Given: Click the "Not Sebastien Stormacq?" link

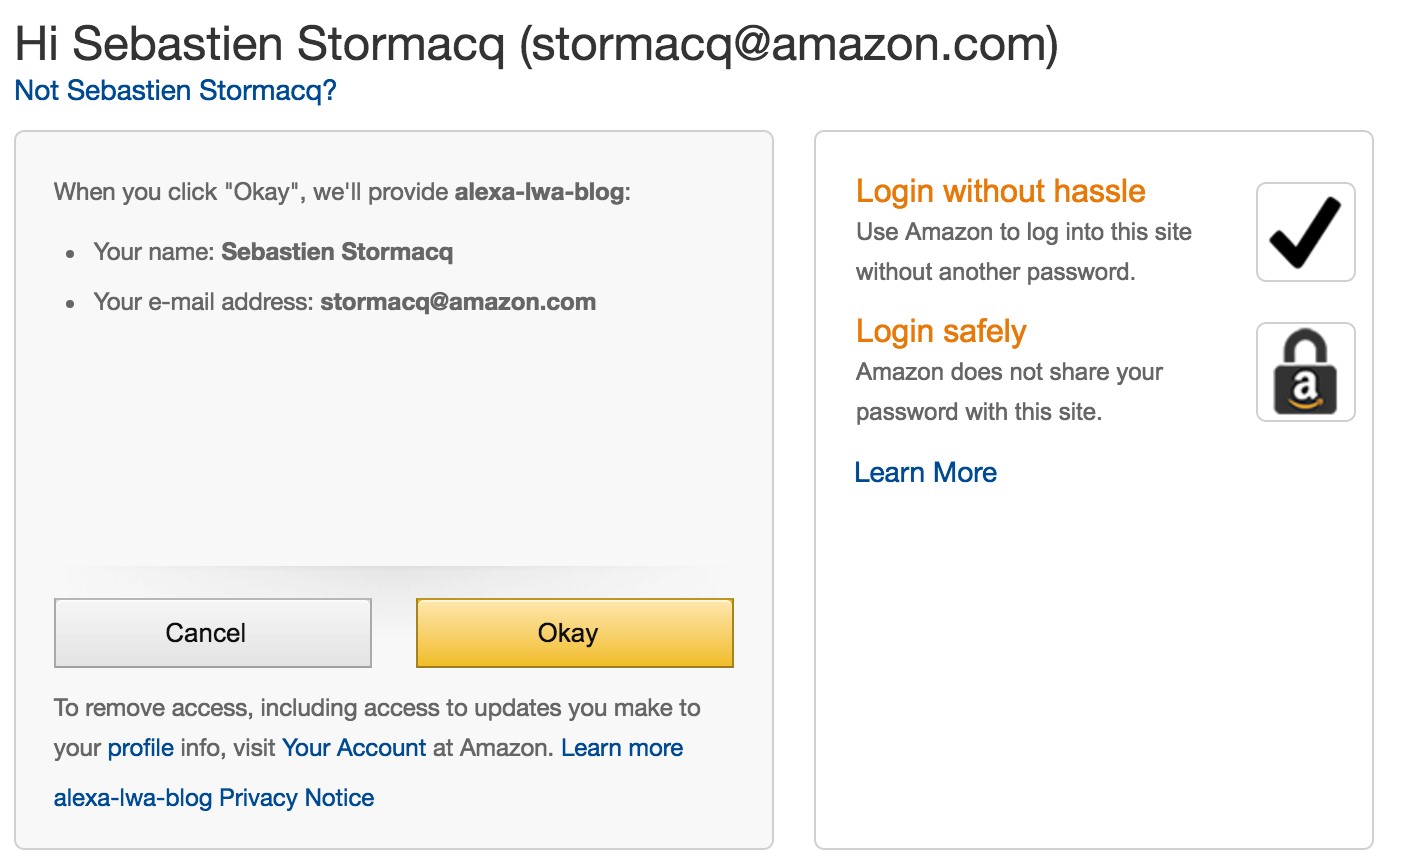Looking at the screenshot, I should point(175,91).
